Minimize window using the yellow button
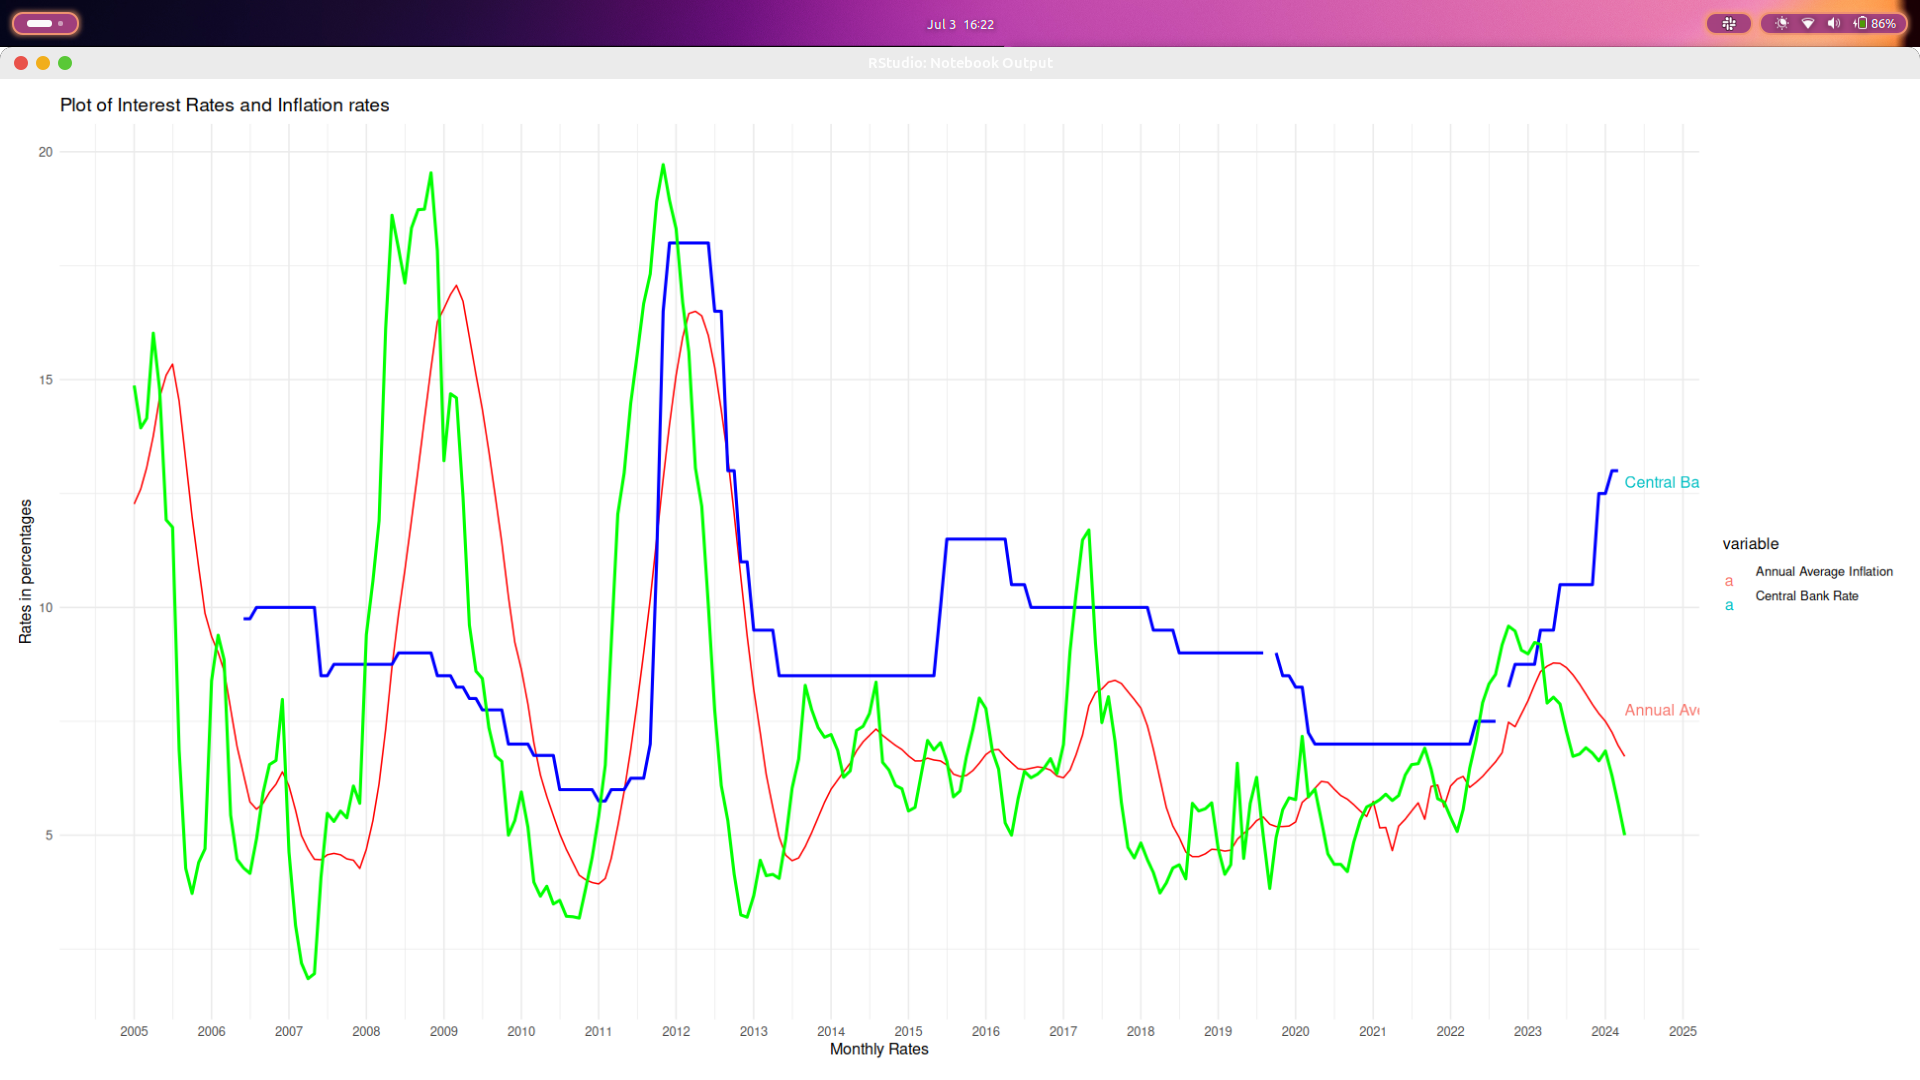This screenshot has height=1080, width=1920. (x=43, y=63)
